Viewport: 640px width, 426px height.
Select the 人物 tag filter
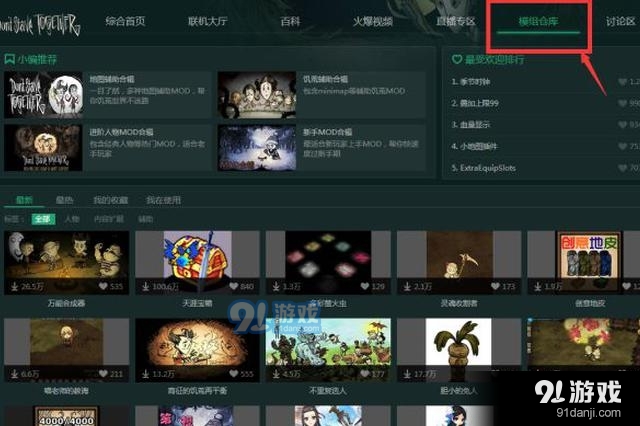tap(72, 219)
